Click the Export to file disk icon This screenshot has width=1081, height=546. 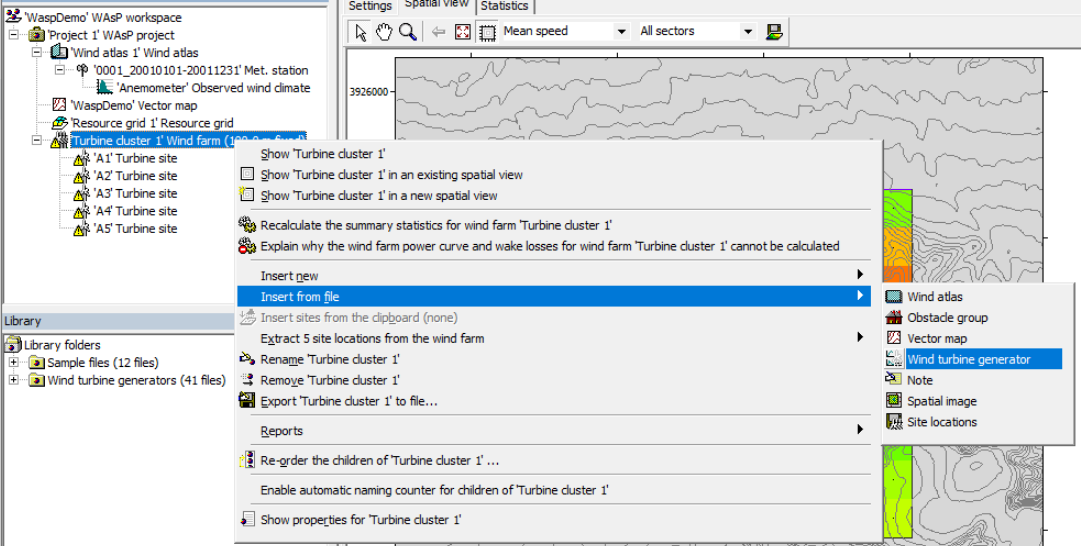pos(247,401)
